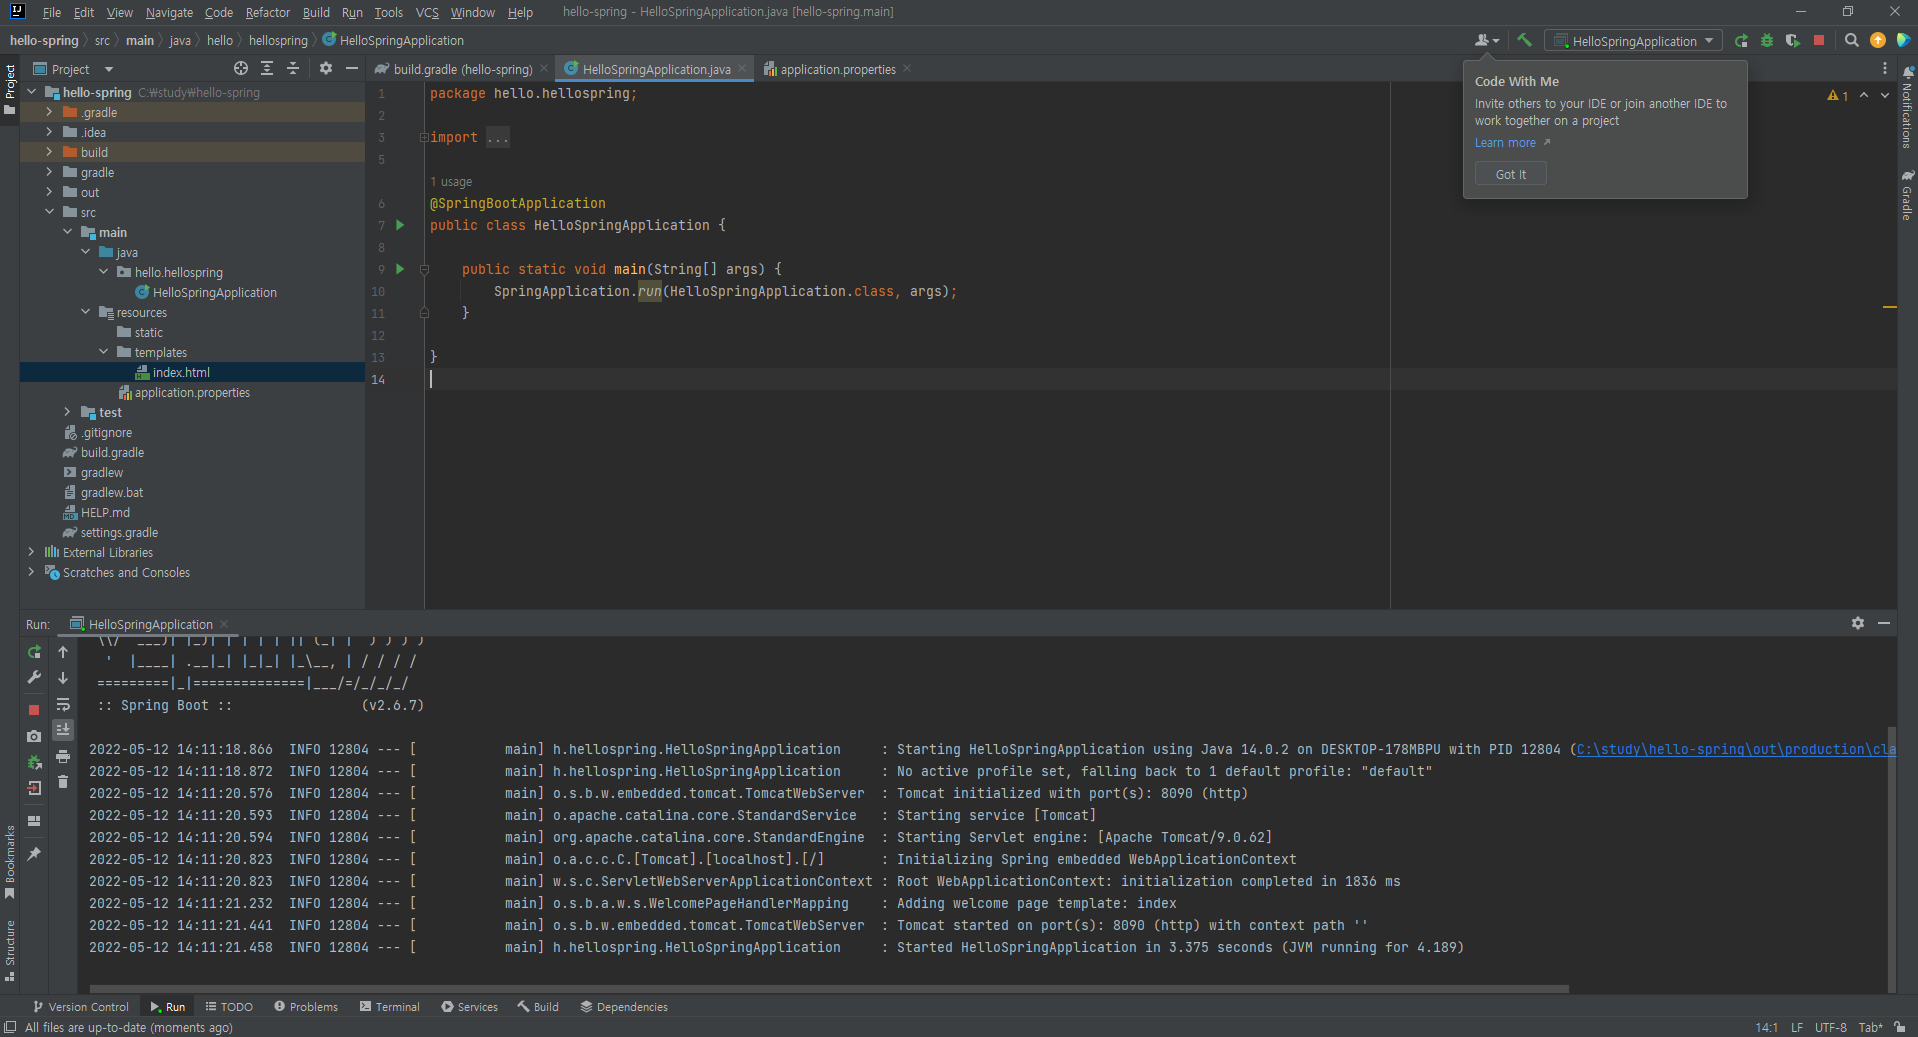Collapse the src folder
1918x1037 pixels.
pyautogui.click(x=49, y=212)
